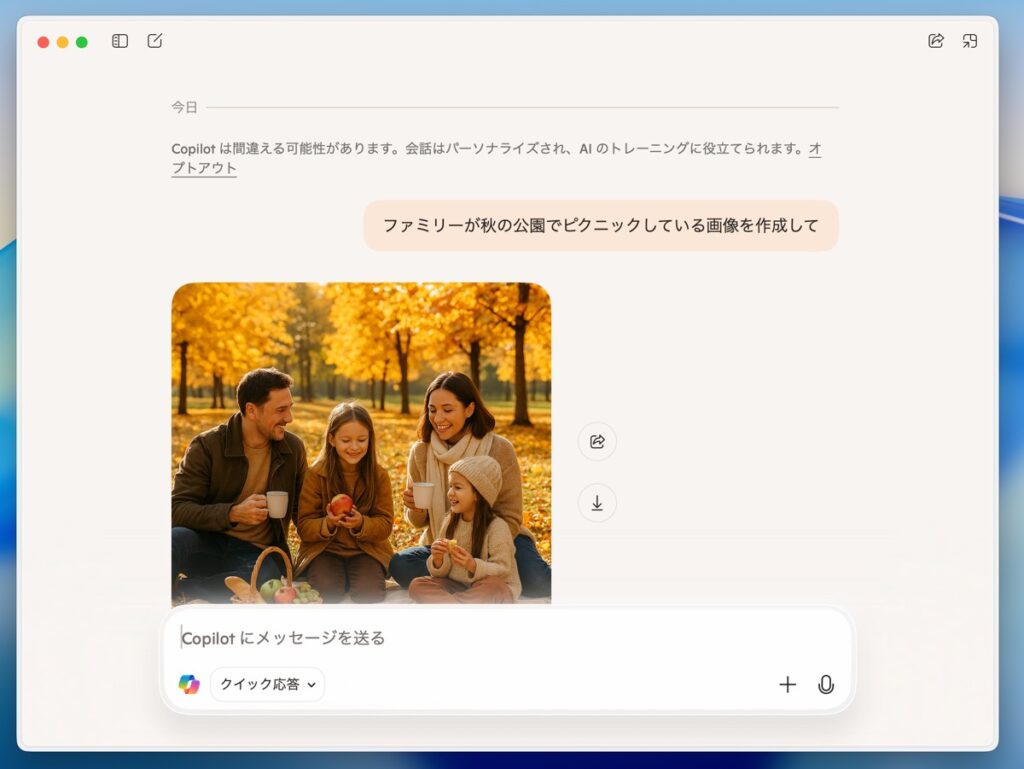Download the generated picnic image
This screenshot has width=1024, height=769.
click(597, 503)
